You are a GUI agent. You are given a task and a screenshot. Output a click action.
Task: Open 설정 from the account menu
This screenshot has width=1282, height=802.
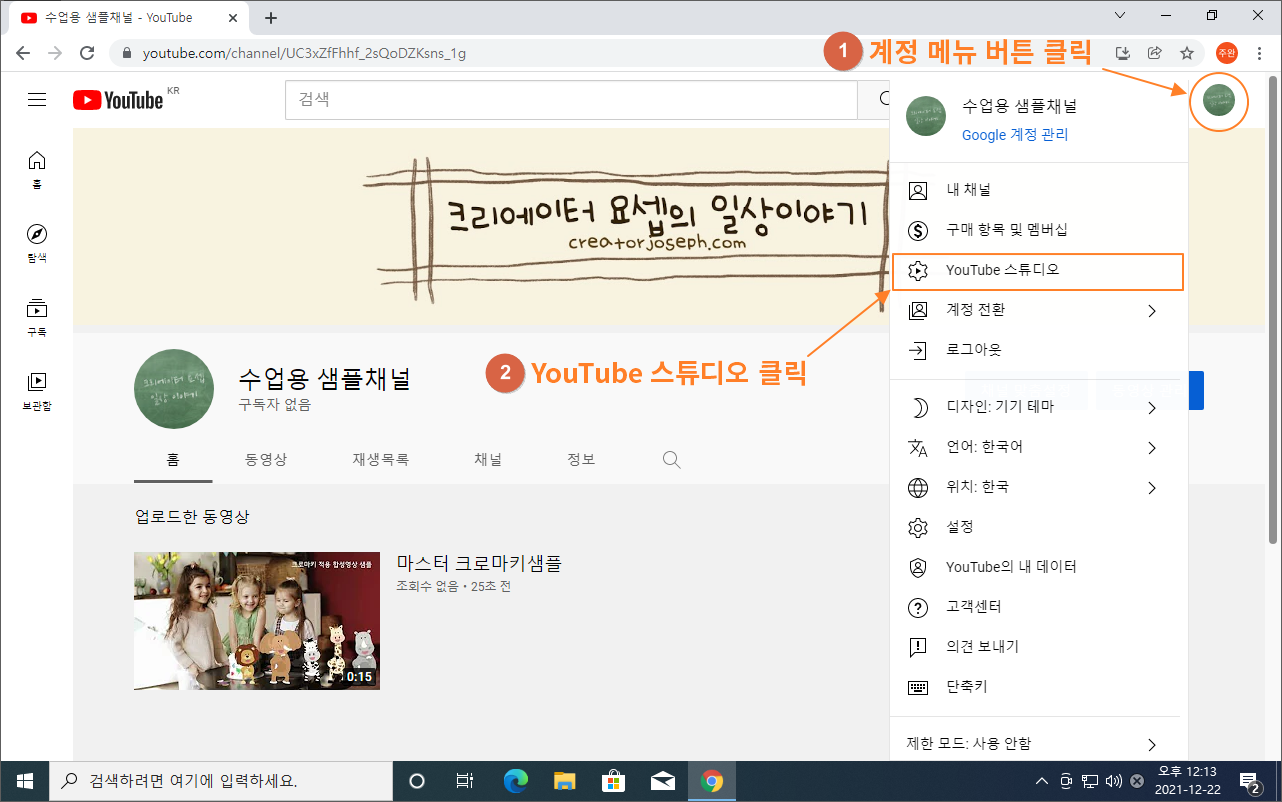click(x=1039, y=527)
